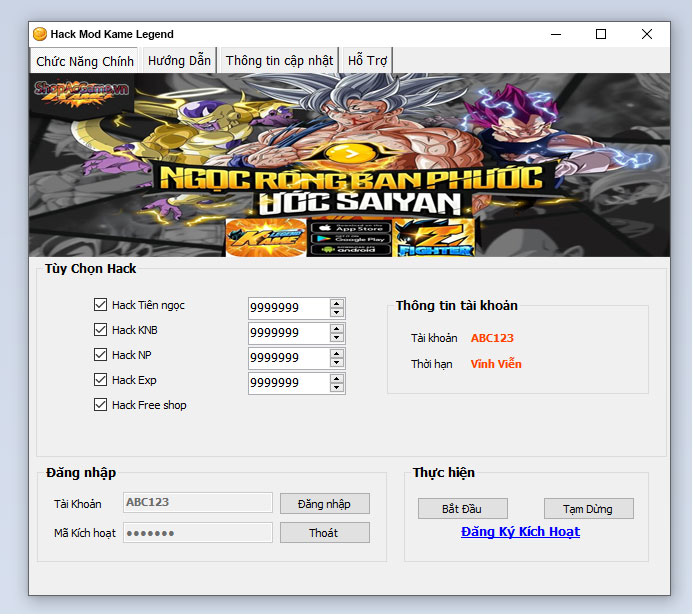
Task: Switch to the Chức Năng Chính tab
Action: (84, 61)
